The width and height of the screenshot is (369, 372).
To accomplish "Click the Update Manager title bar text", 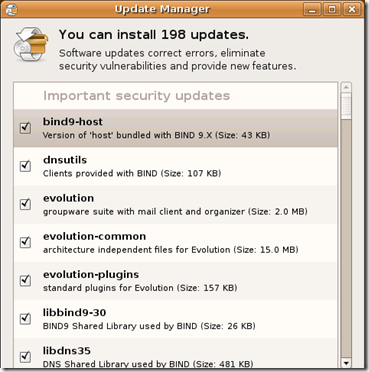I will (x=162, y=9).
